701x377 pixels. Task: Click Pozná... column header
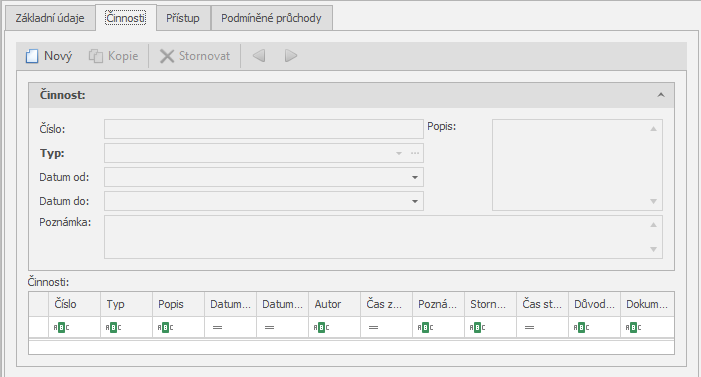coord(439,304)
